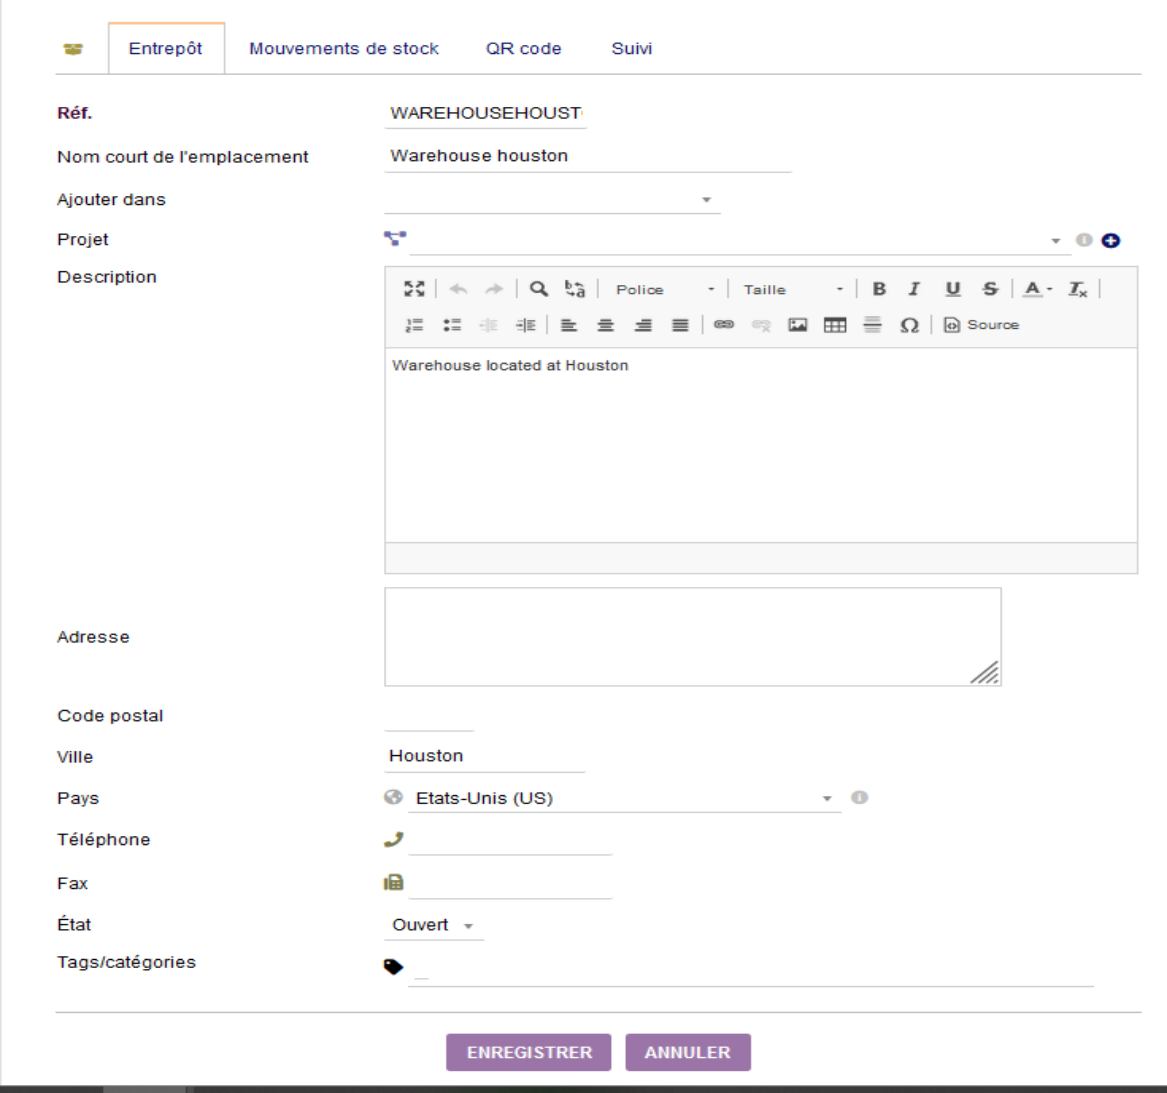Click the ENREGISTRER button

(x=528, y=1052)
